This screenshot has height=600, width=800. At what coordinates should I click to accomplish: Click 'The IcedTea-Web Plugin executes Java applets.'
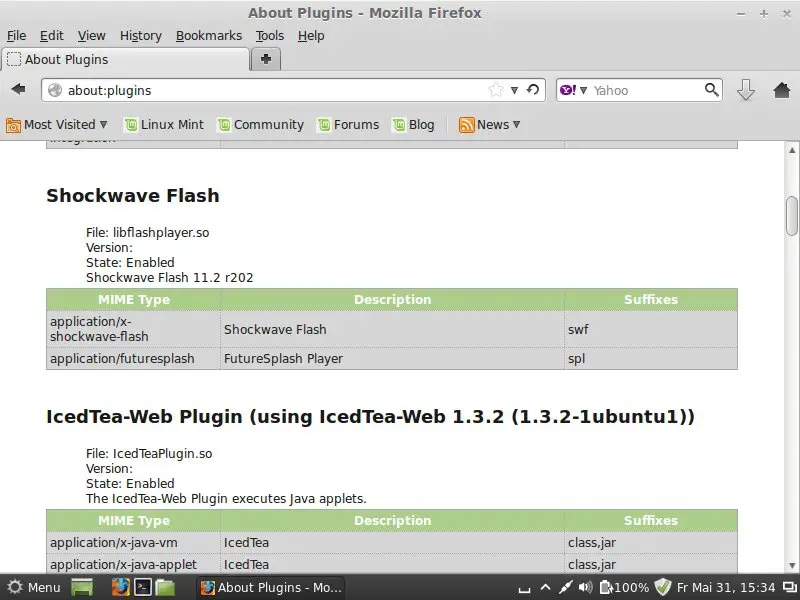226,498
